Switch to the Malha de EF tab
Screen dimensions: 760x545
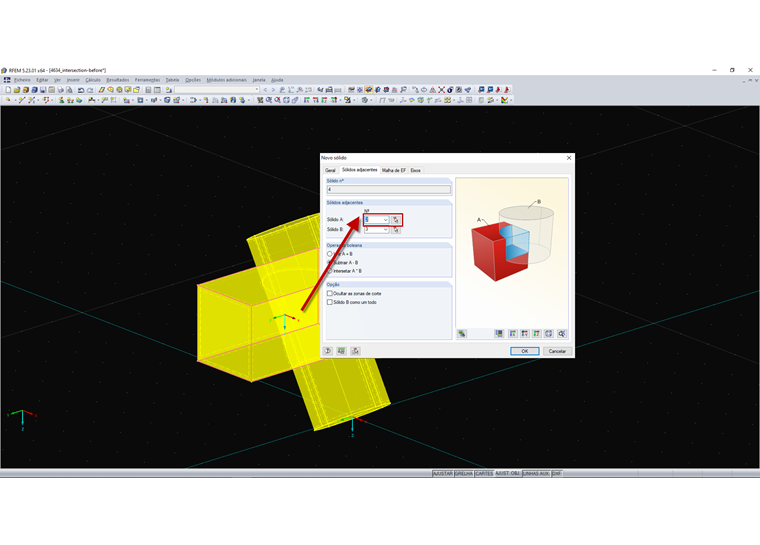(394, 170)
